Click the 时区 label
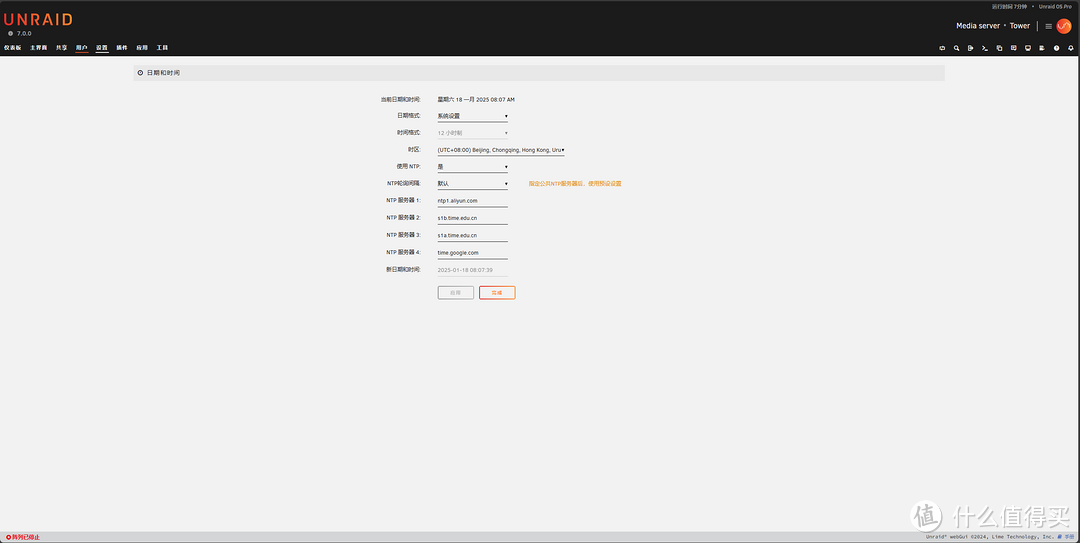Viewport: 1080px width, 543px height. click(414, 150)
